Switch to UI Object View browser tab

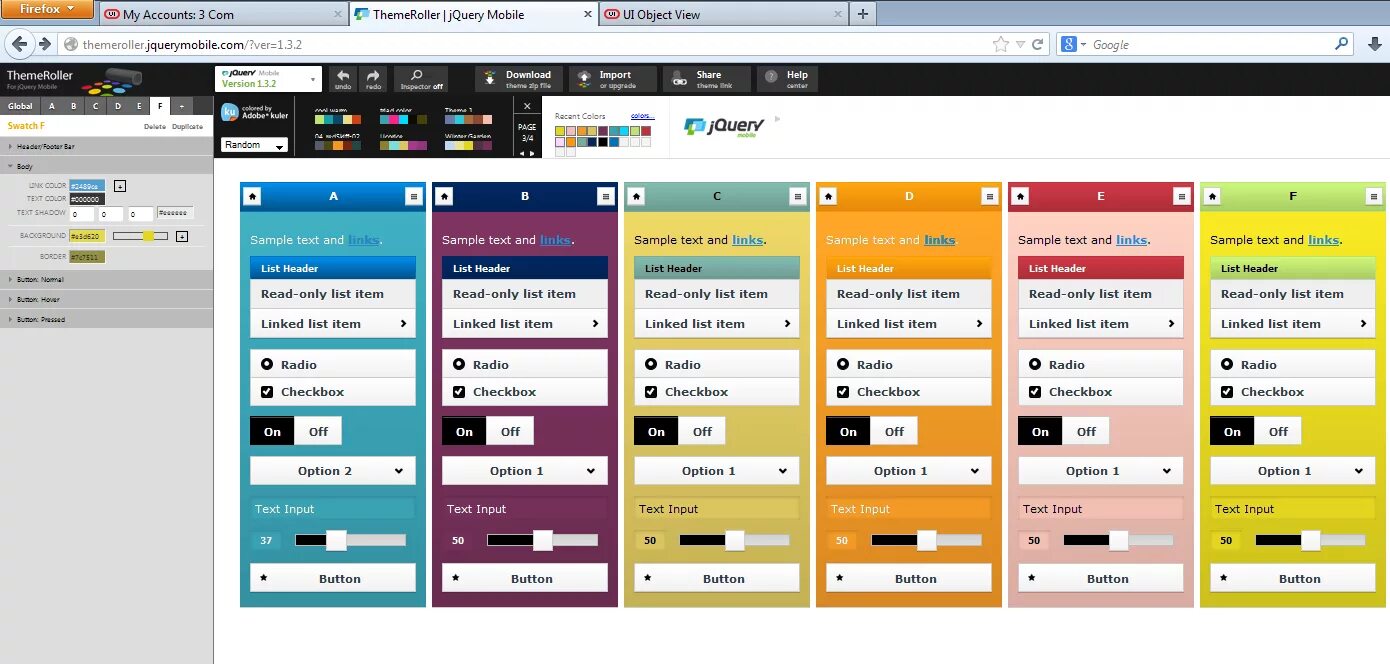pos(722,14)
